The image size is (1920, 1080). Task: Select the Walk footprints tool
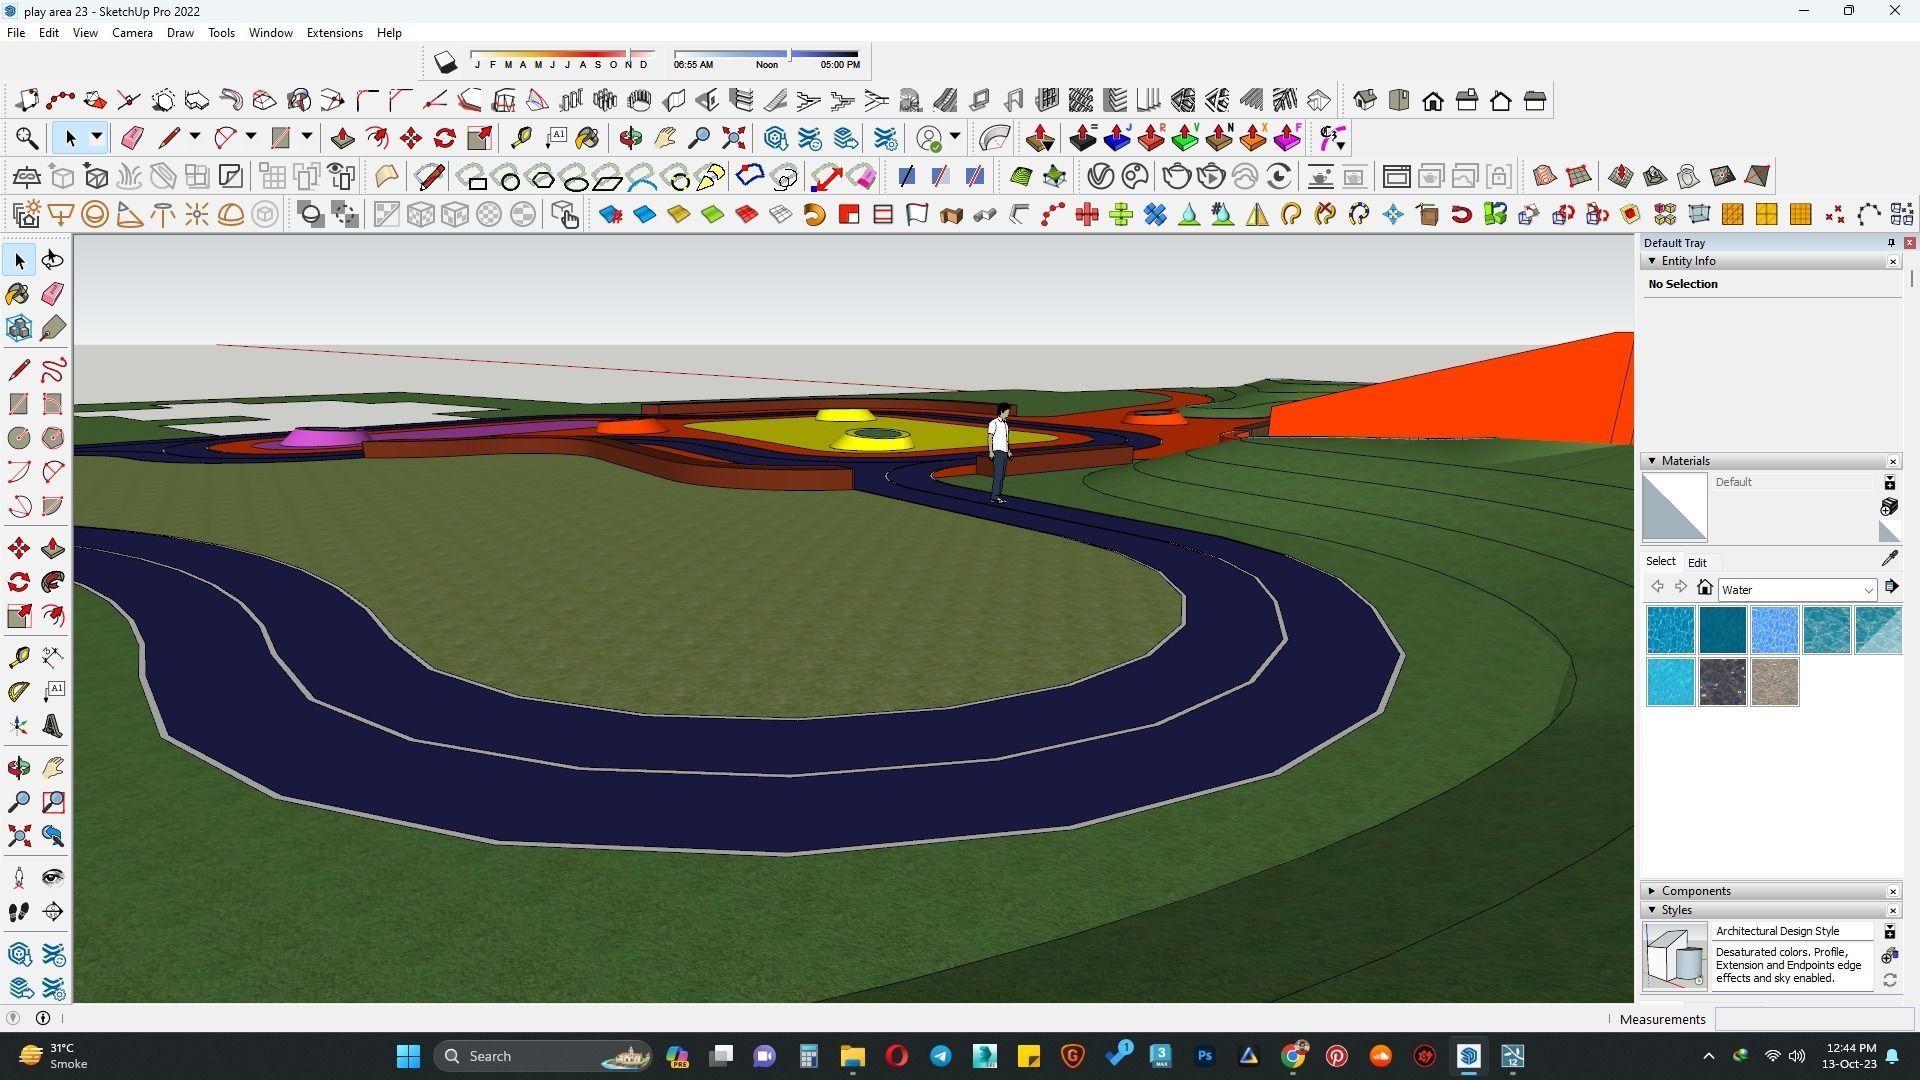tap(18, 912)
